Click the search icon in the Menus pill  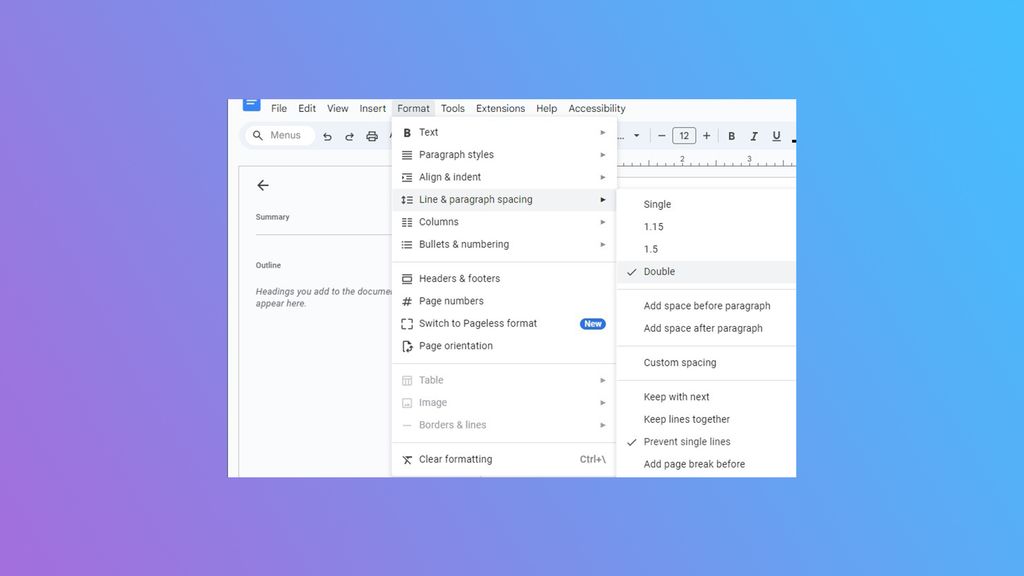point(259,134)
